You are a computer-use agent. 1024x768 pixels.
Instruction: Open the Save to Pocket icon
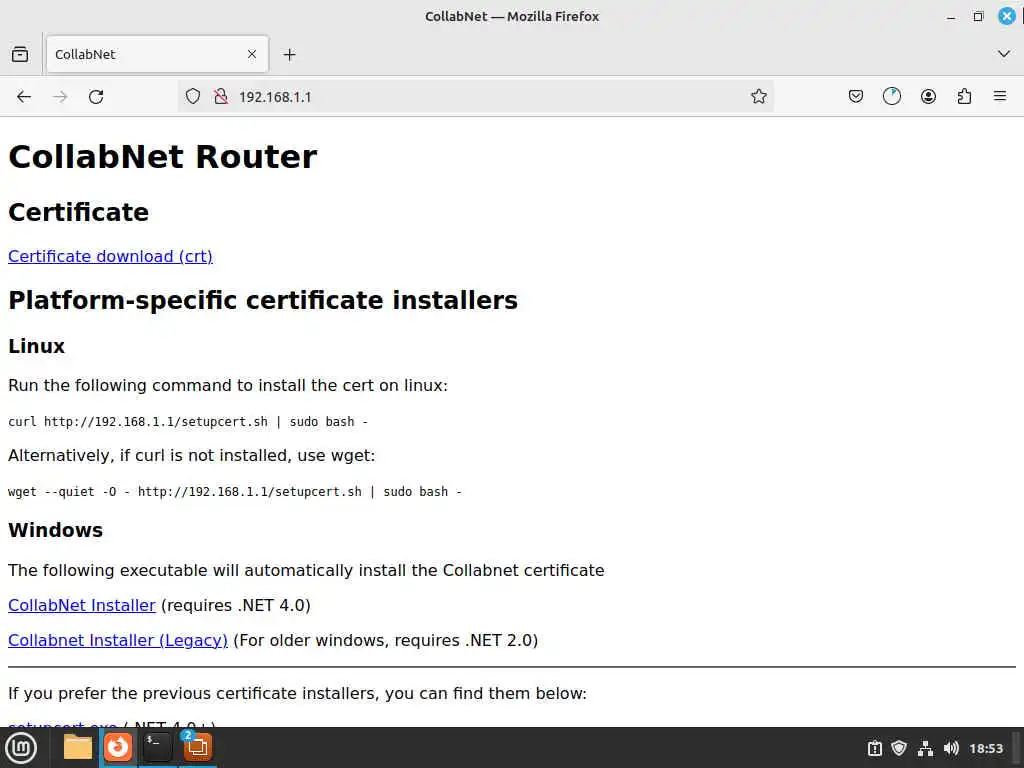856,97
